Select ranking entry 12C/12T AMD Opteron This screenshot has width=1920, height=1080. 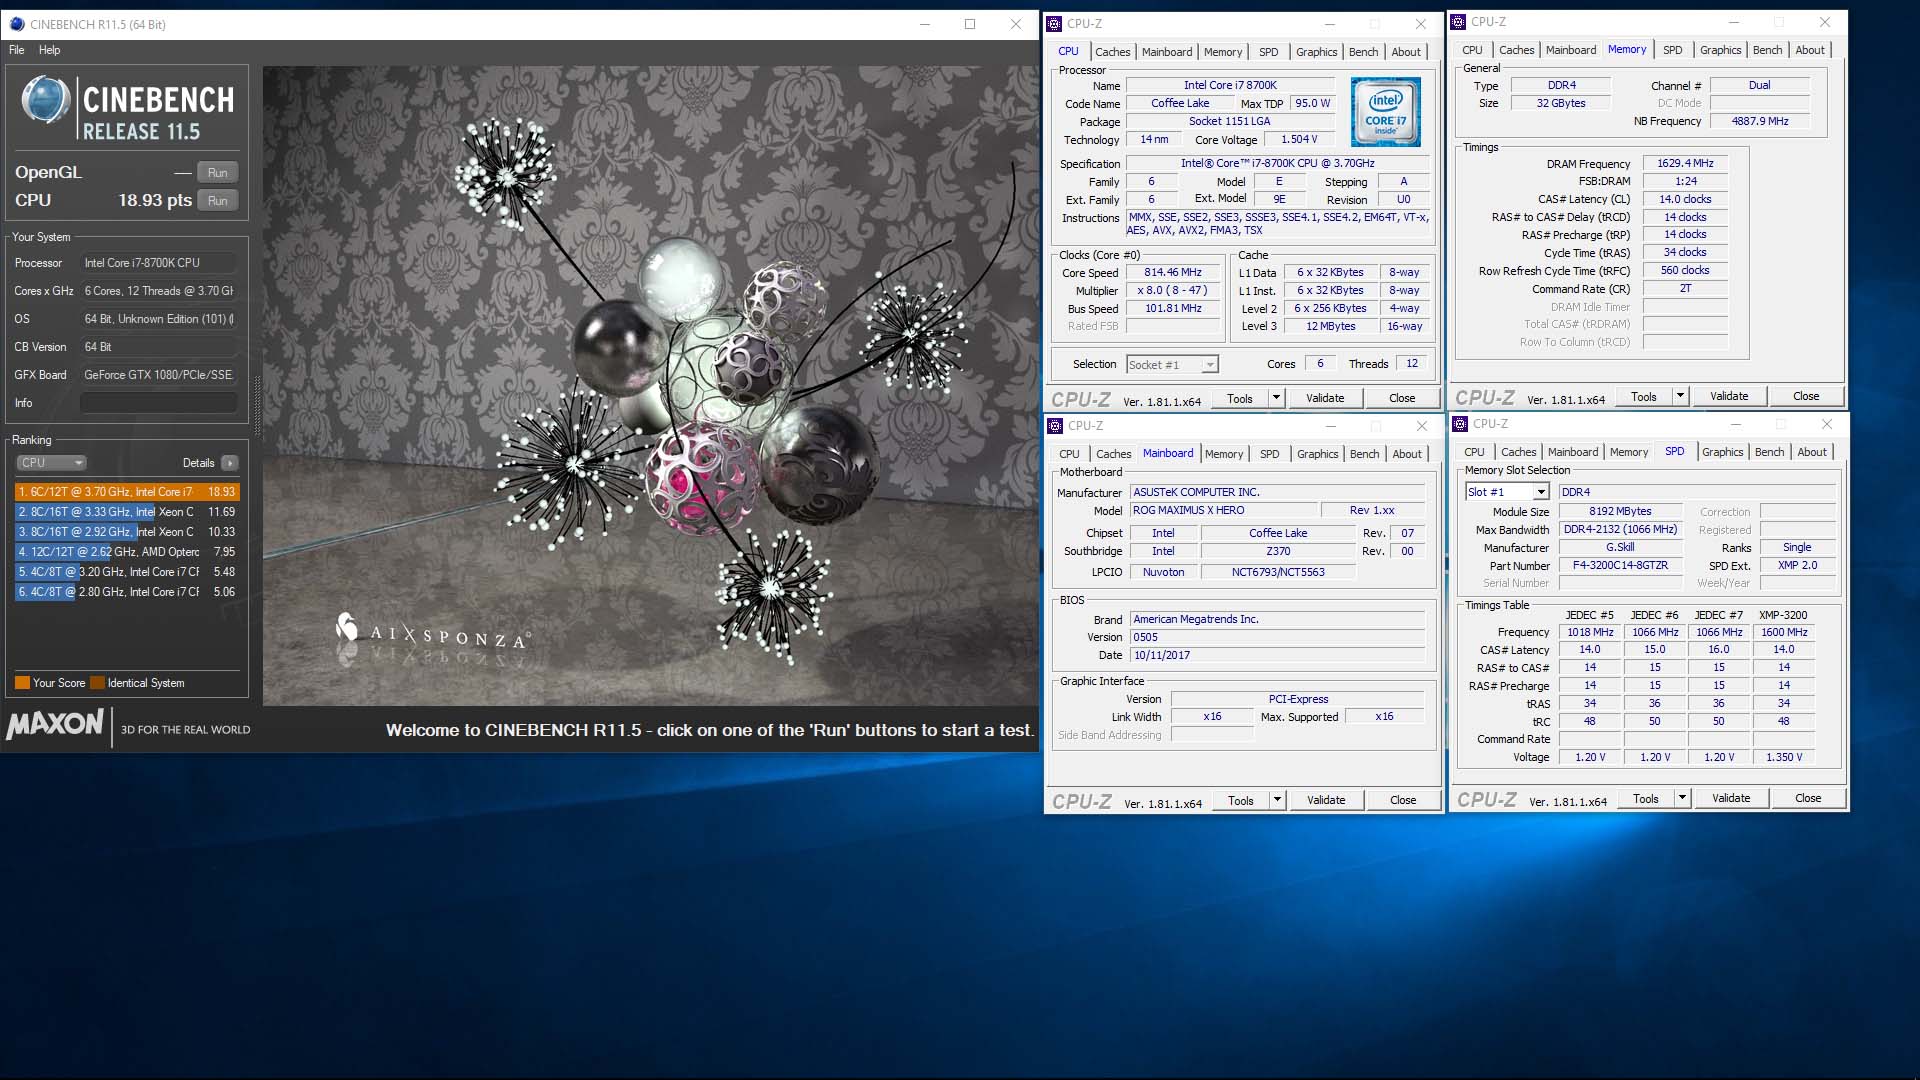(127, 552)
